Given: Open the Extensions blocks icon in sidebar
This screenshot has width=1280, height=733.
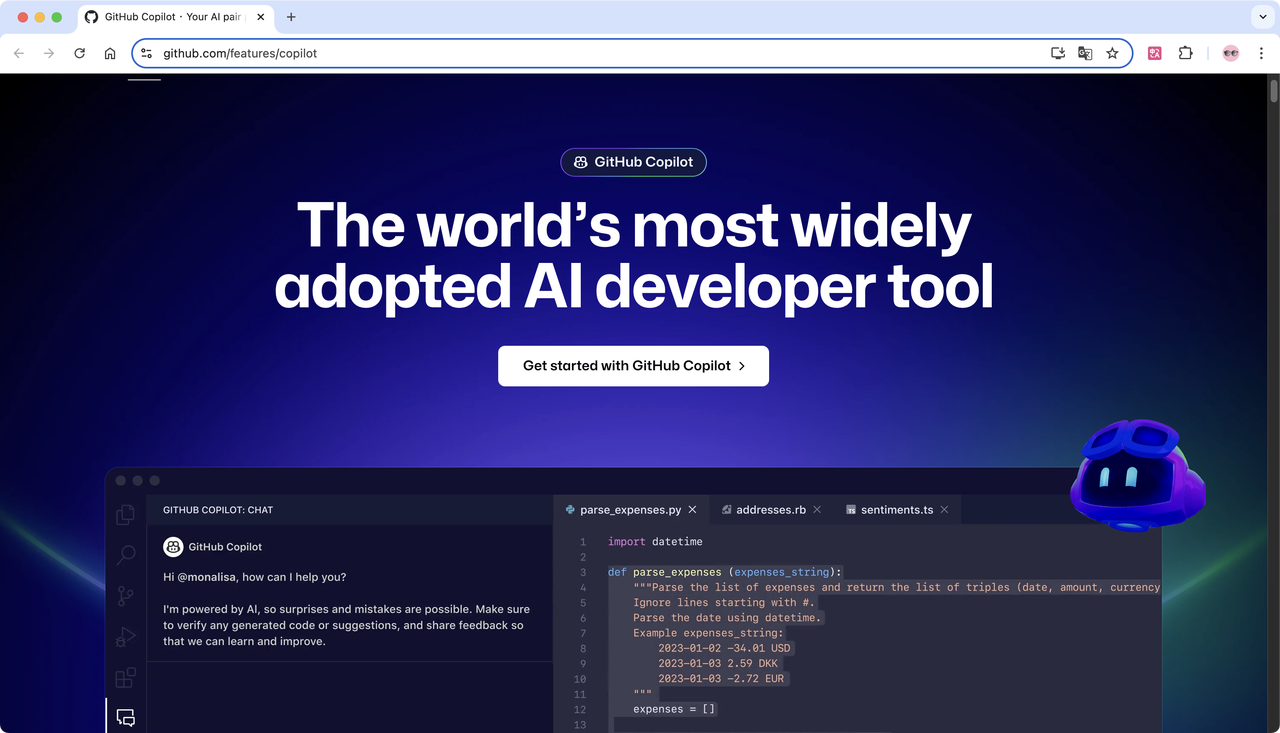Looking at the screenshot, I should coord(126,678).
